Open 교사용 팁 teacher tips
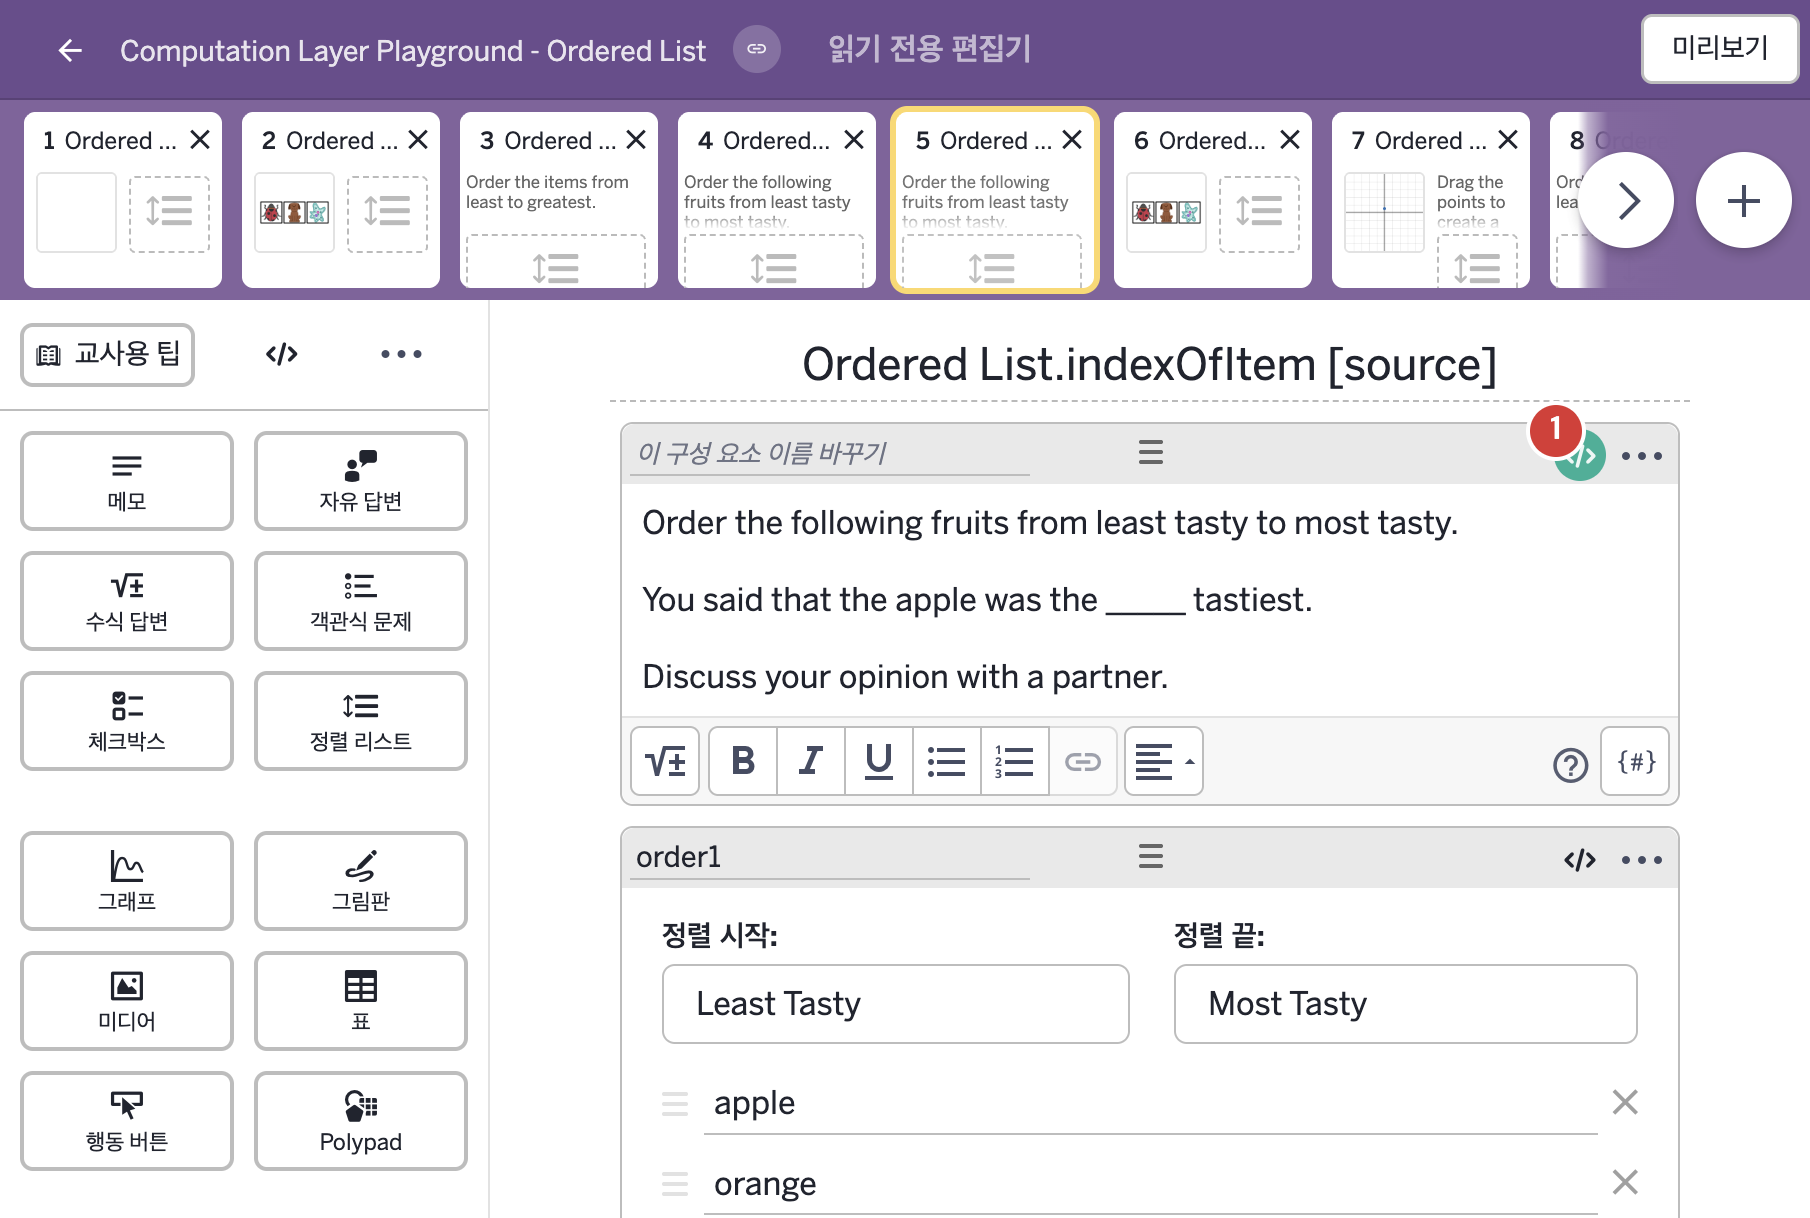Screen dimensions: 1810x1218 click(108, 354)
